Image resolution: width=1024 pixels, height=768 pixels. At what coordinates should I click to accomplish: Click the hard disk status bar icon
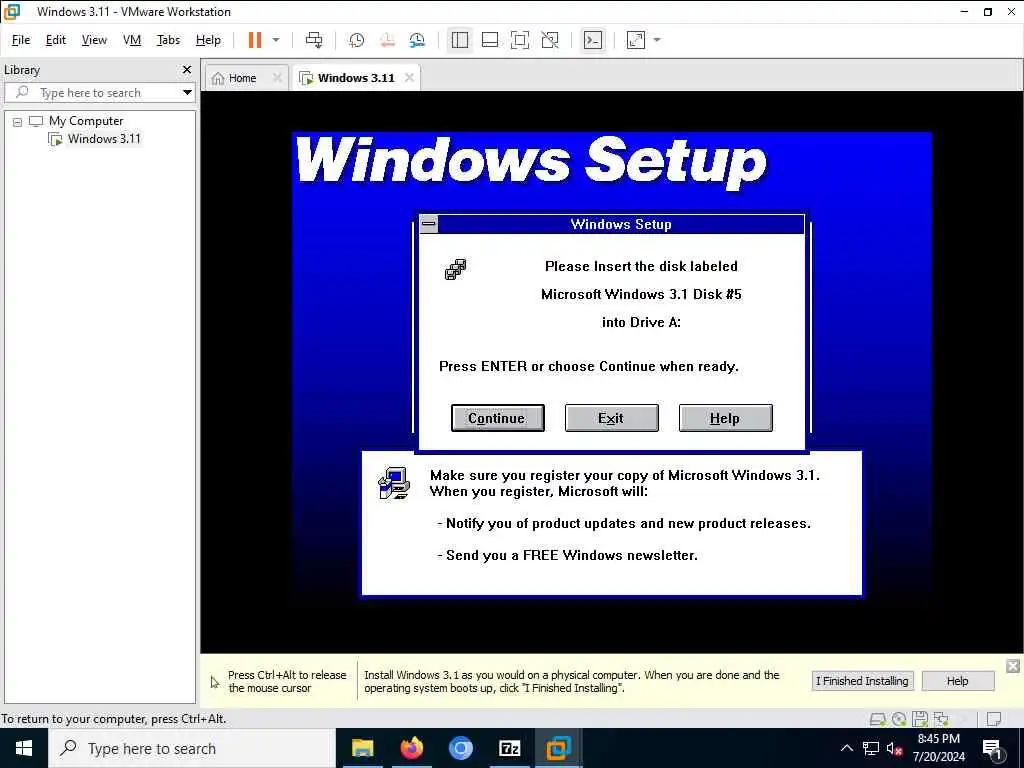click(878, 719)
